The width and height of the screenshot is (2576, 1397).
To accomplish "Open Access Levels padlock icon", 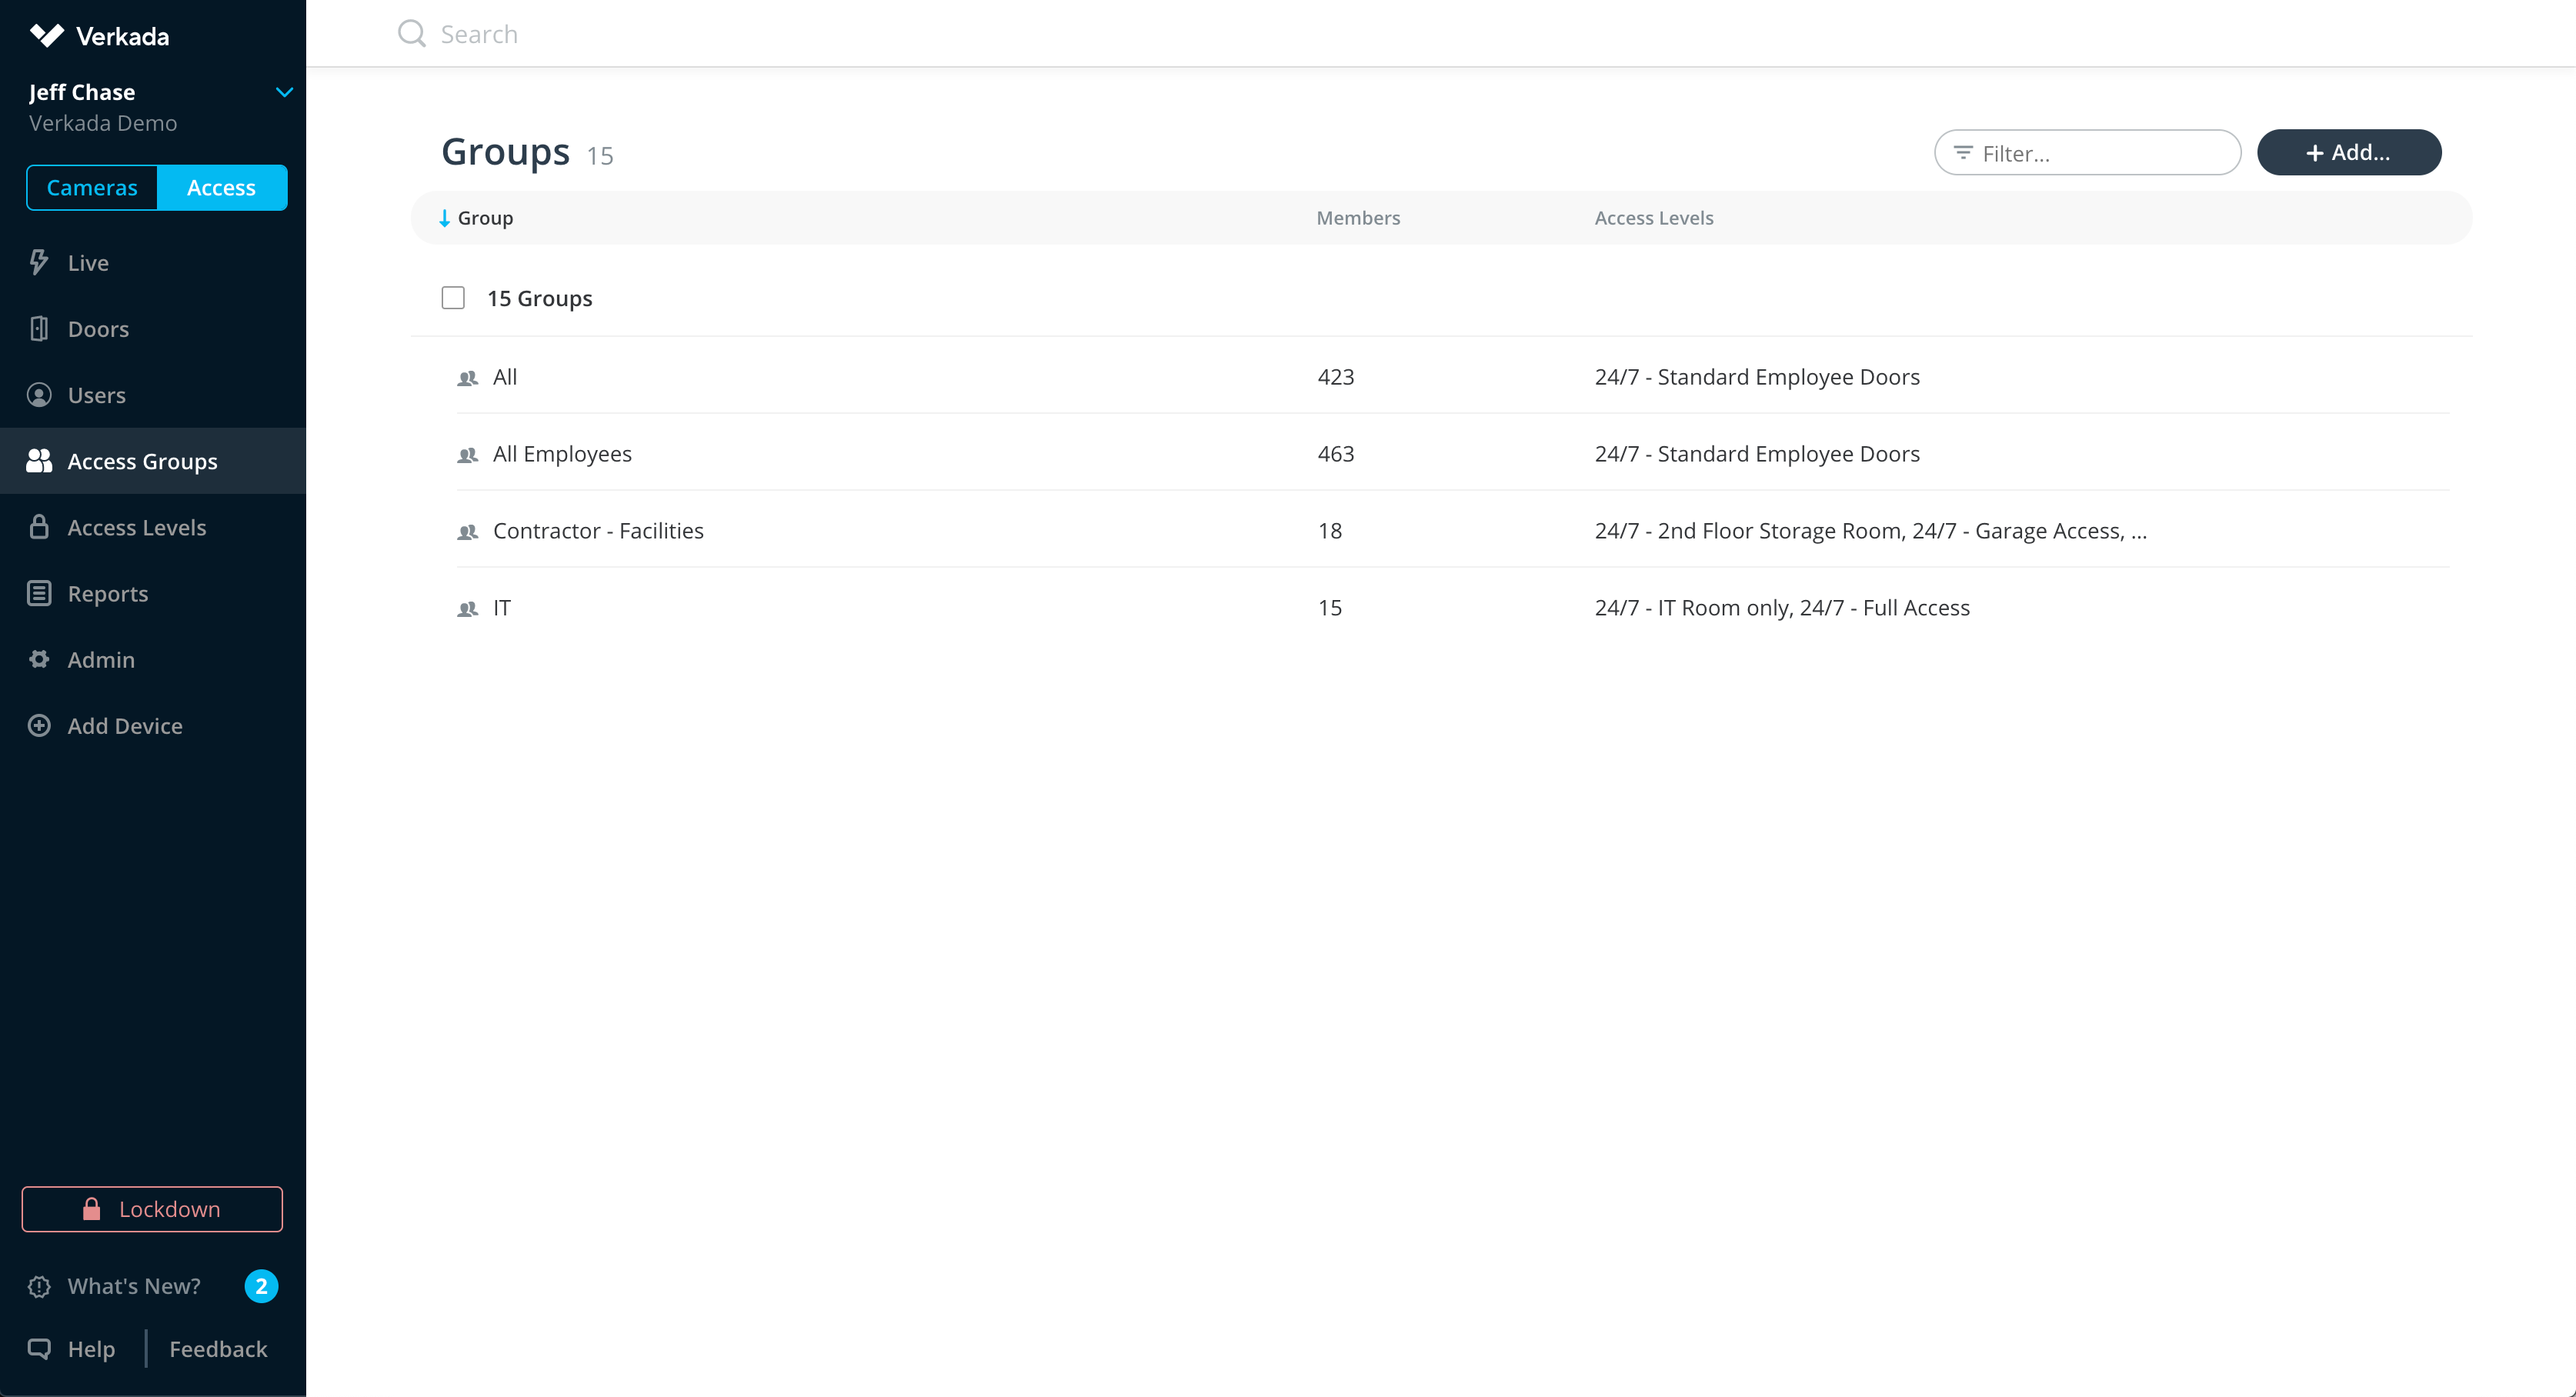I will coord(39,527).
